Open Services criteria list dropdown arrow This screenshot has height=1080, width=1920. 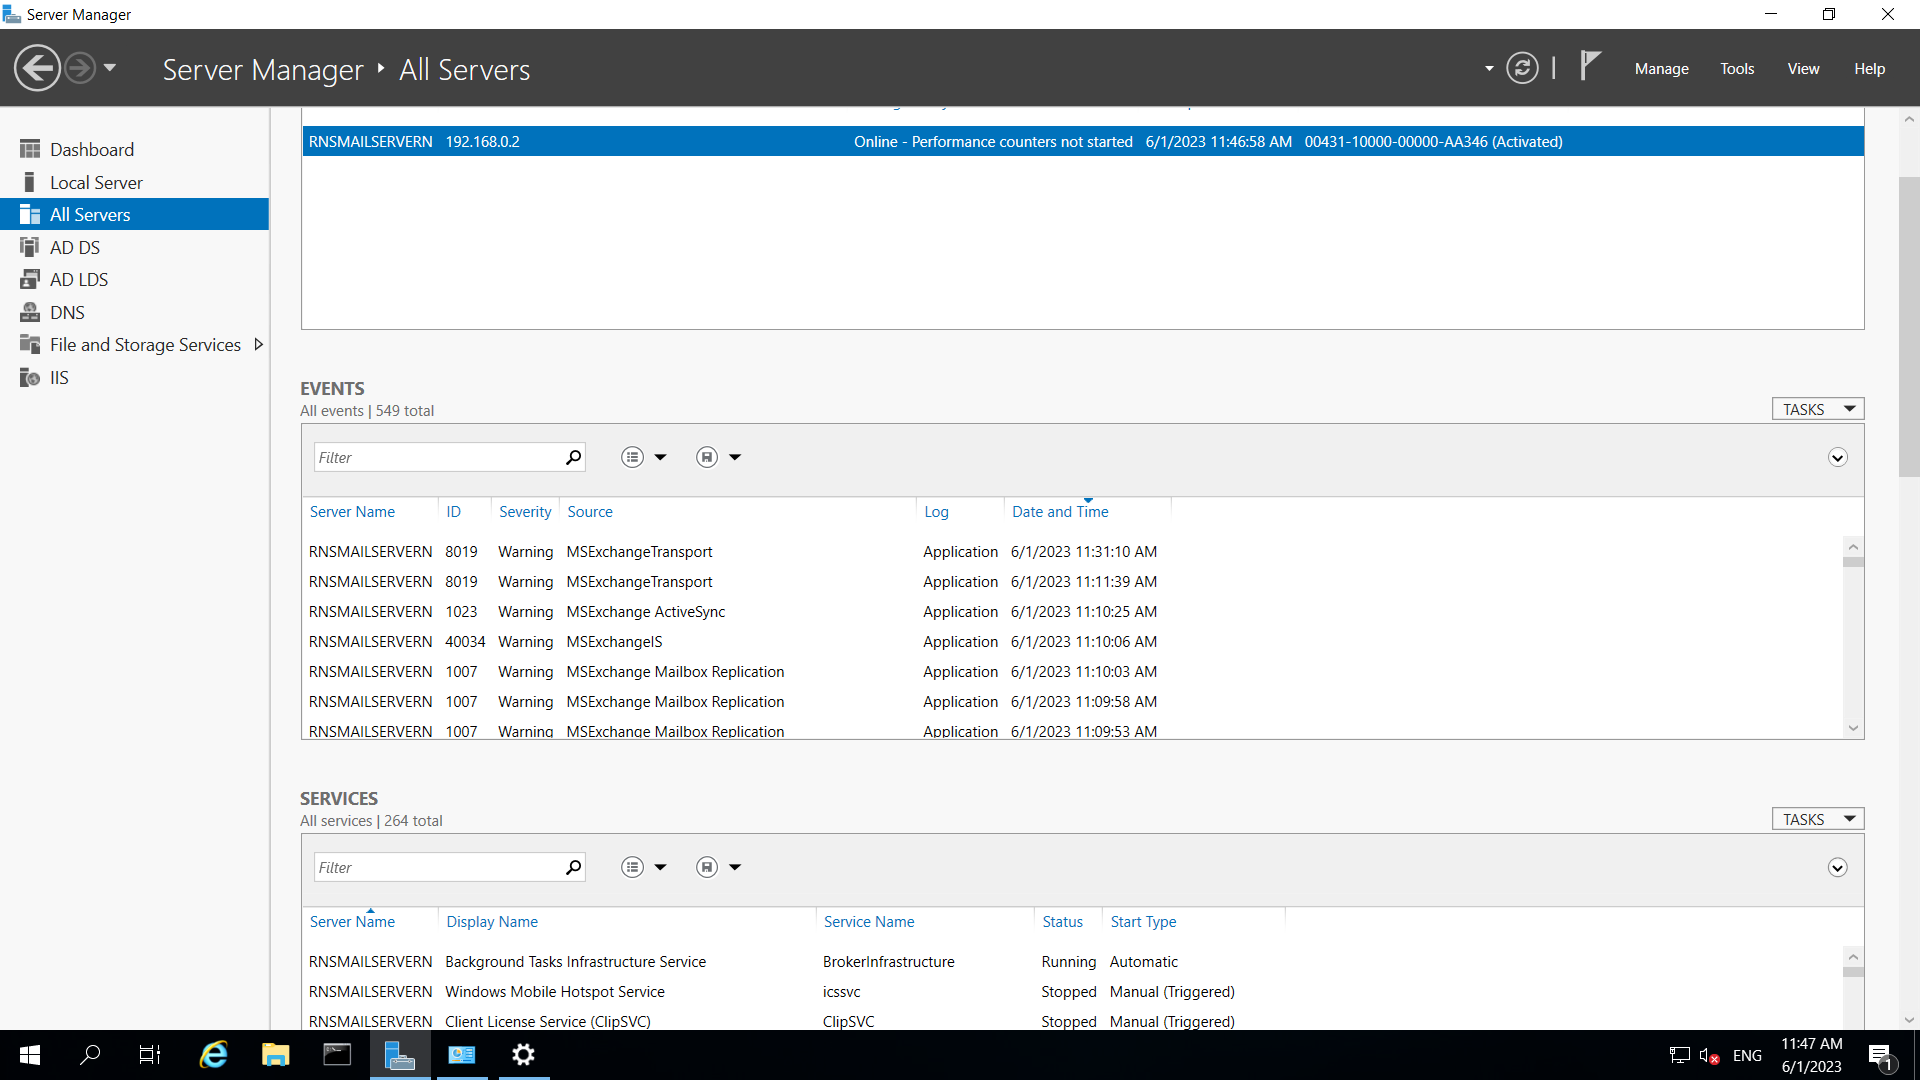pos(660,867)
